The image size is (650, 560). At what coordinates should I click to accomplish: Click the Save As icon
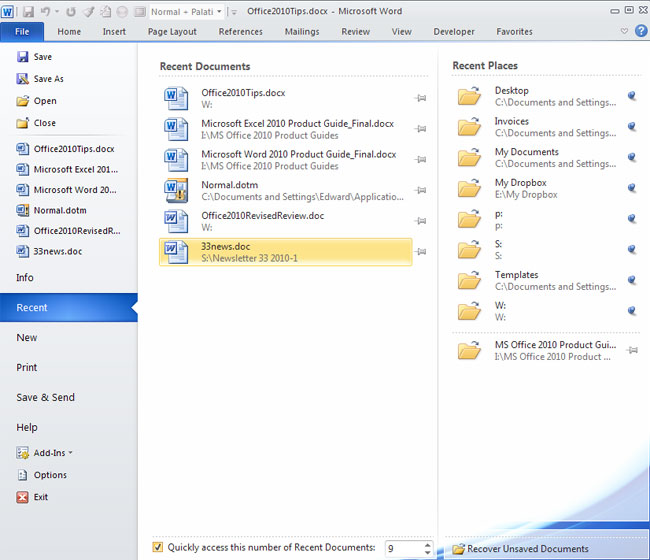[22, 79]
